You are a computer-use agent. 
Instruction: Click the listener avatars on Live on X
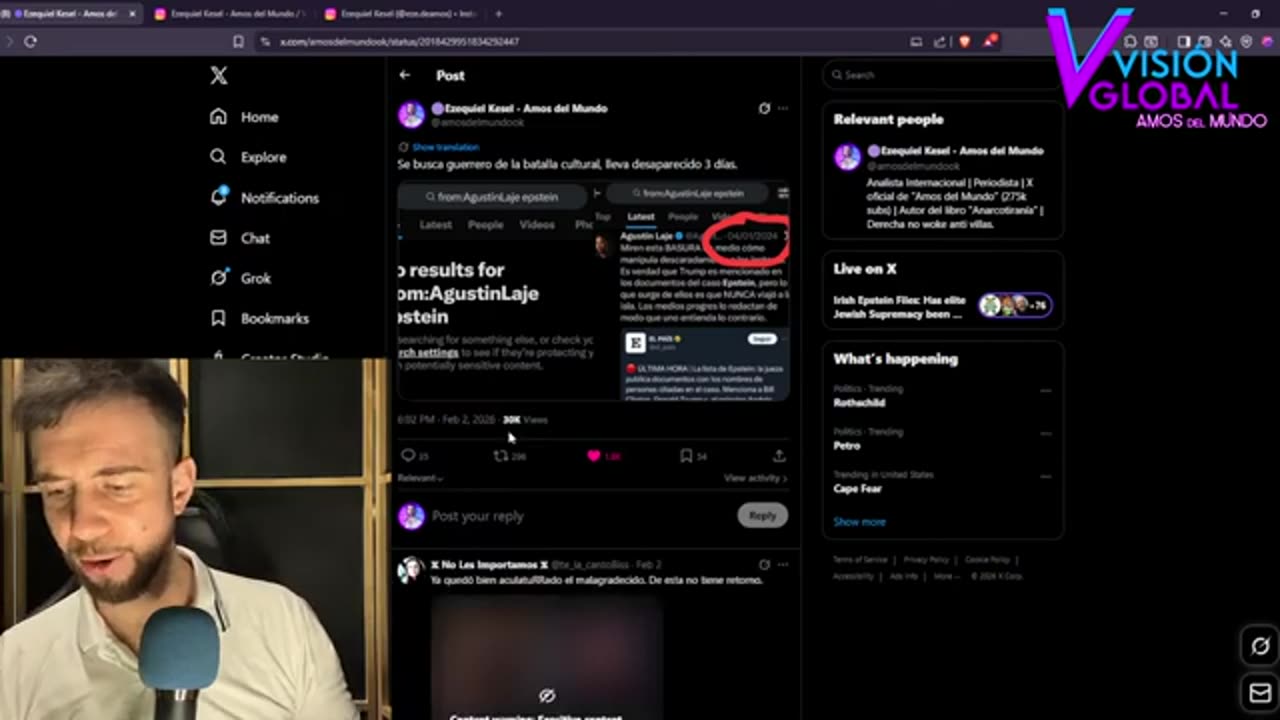[x=1015, y=305]
